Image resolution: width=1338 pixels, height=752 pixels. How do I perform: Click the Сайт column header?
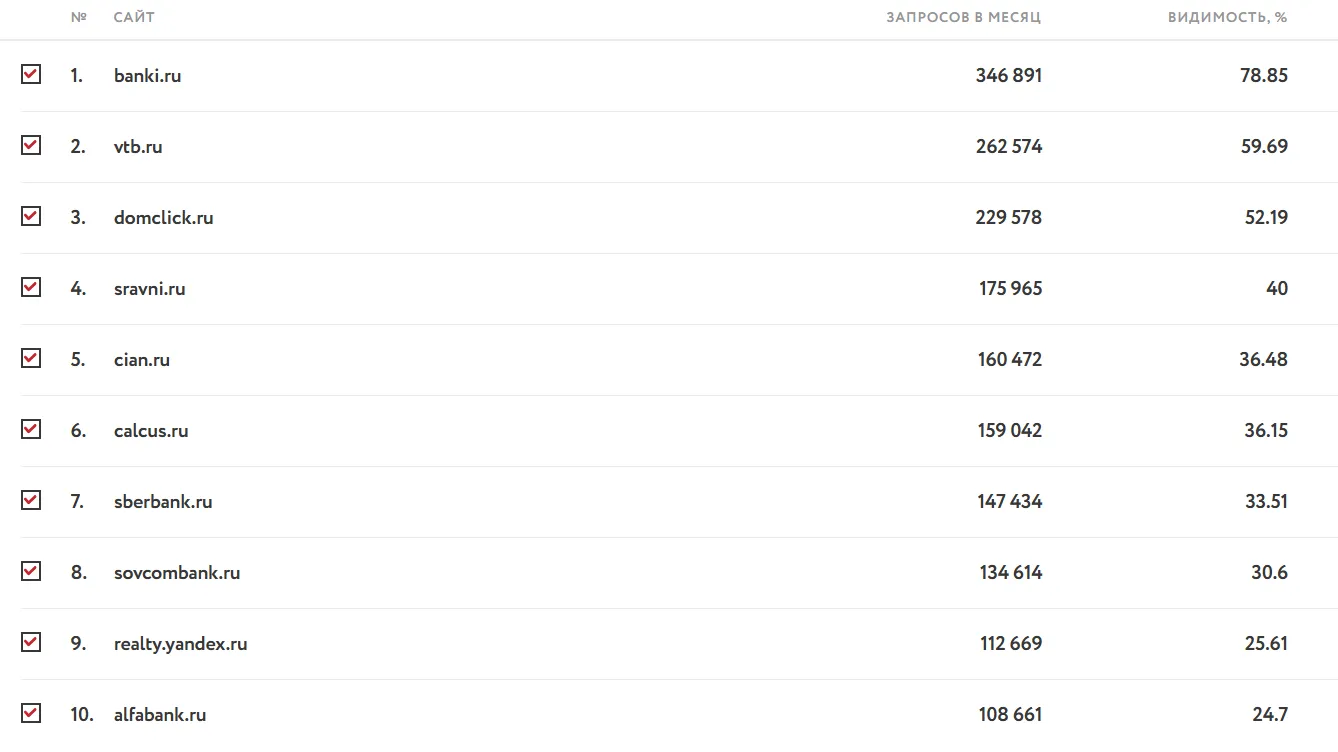[134, 18]
